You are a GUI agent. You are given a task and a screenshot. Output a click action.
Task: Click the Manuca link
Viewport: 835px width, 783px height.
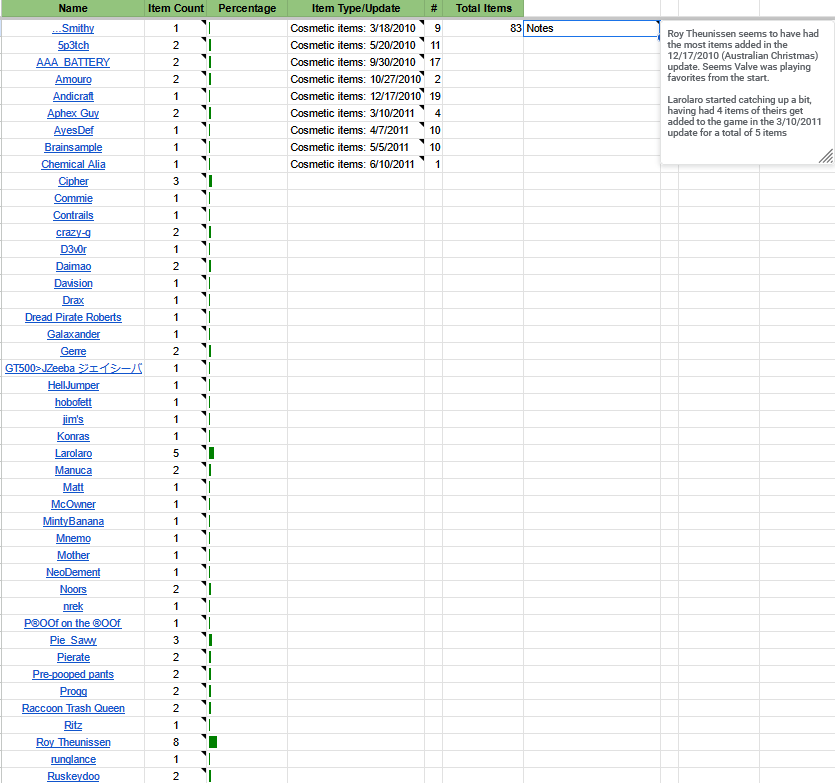(x=73, y=471)
